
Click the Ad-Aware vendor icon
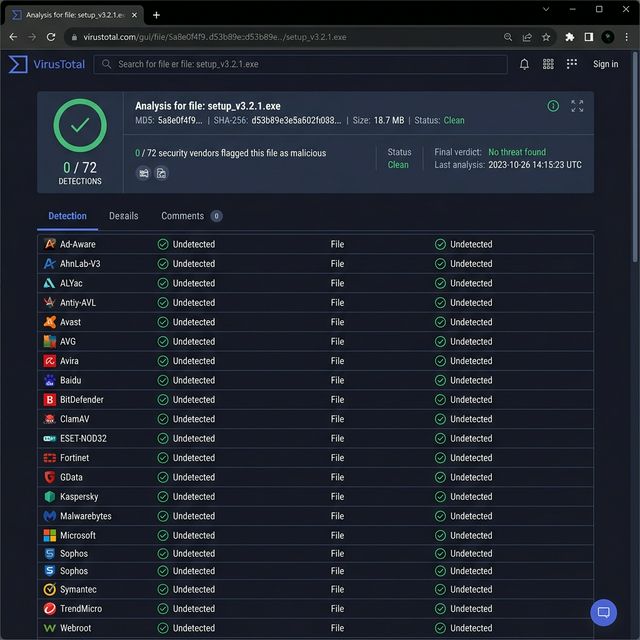click(x=50, y=244)
